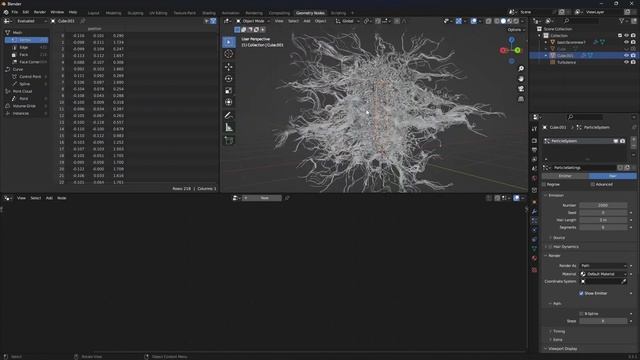Viewport: 640px width, 360px height.
Task: Select the Cursor tool in viewport toolbar
Action: click(229, 54)
